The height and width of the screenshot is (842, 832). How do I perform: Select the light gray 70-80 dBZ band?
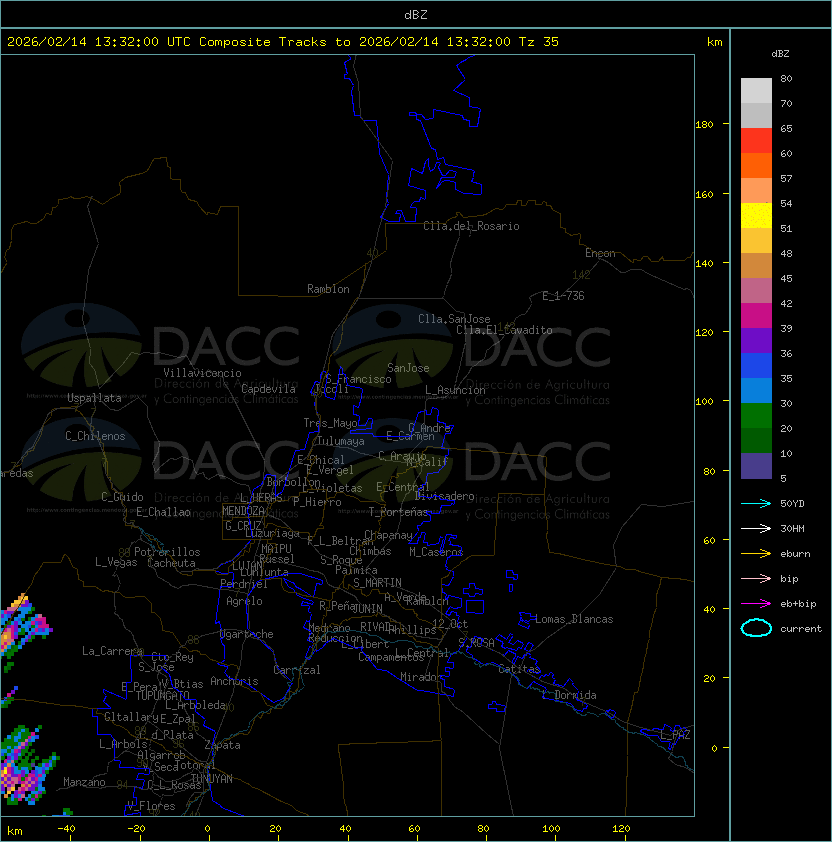pos(756,91)
